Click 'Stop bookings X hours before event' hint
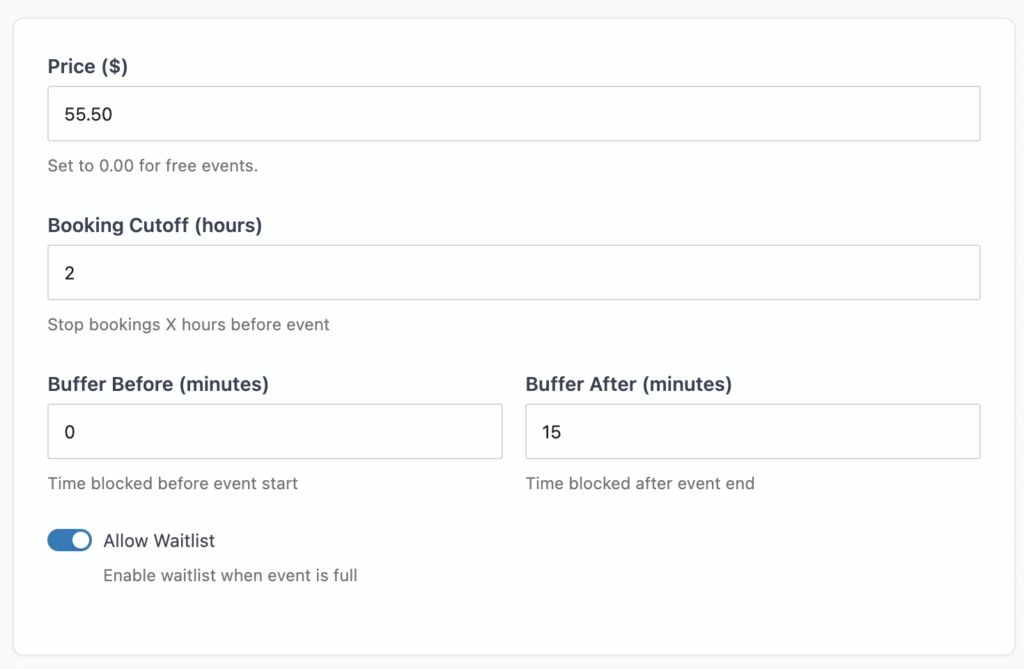Viewport: 1024px width, 669px height. pos(189,325)
